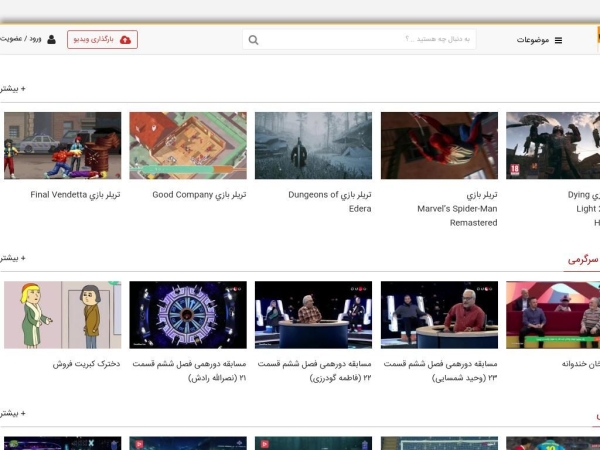
Task: Open Dying Light trailer thumbnail
Action: pyautogui.click(x=553, y=145)
